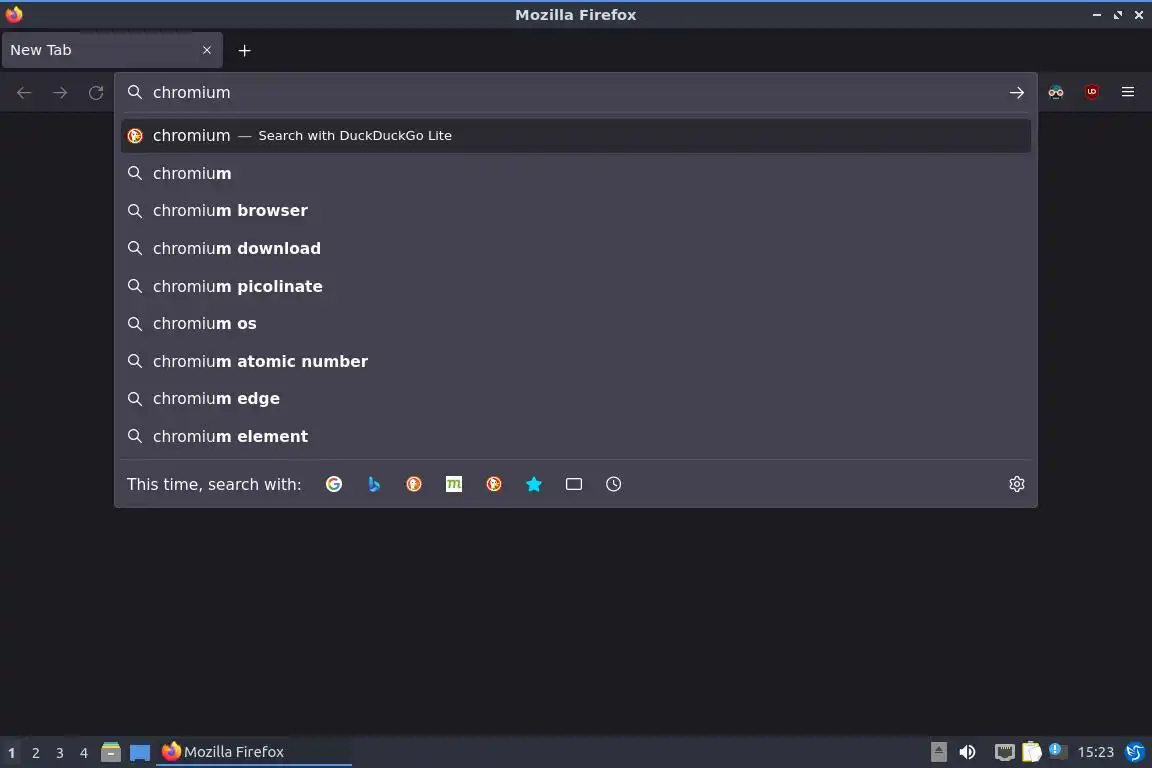Open the blue bird logo tray icon
This screenshot has width=1152, height=768.
point(1135,752)
